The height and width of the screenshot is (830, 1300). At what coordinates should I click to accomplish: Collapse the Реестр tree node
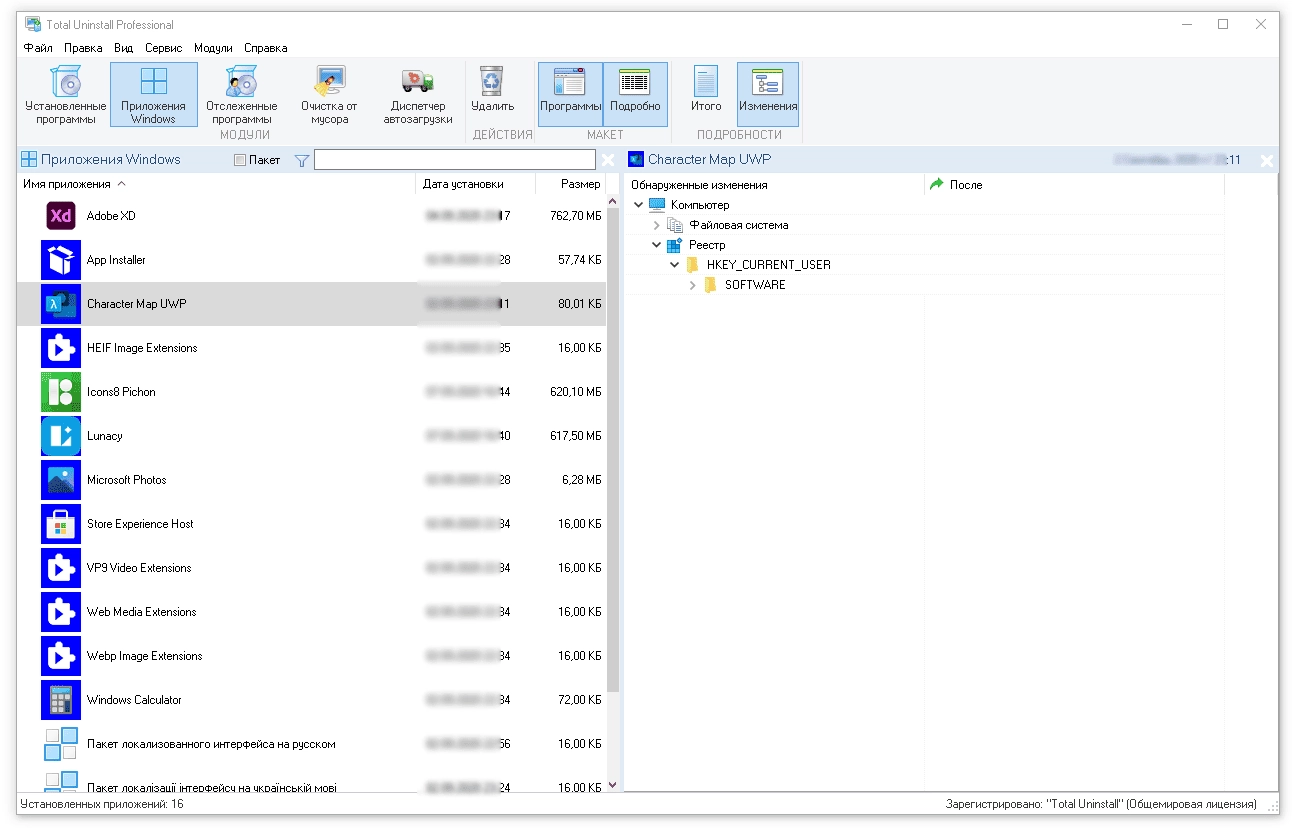[x=656, y=245]
